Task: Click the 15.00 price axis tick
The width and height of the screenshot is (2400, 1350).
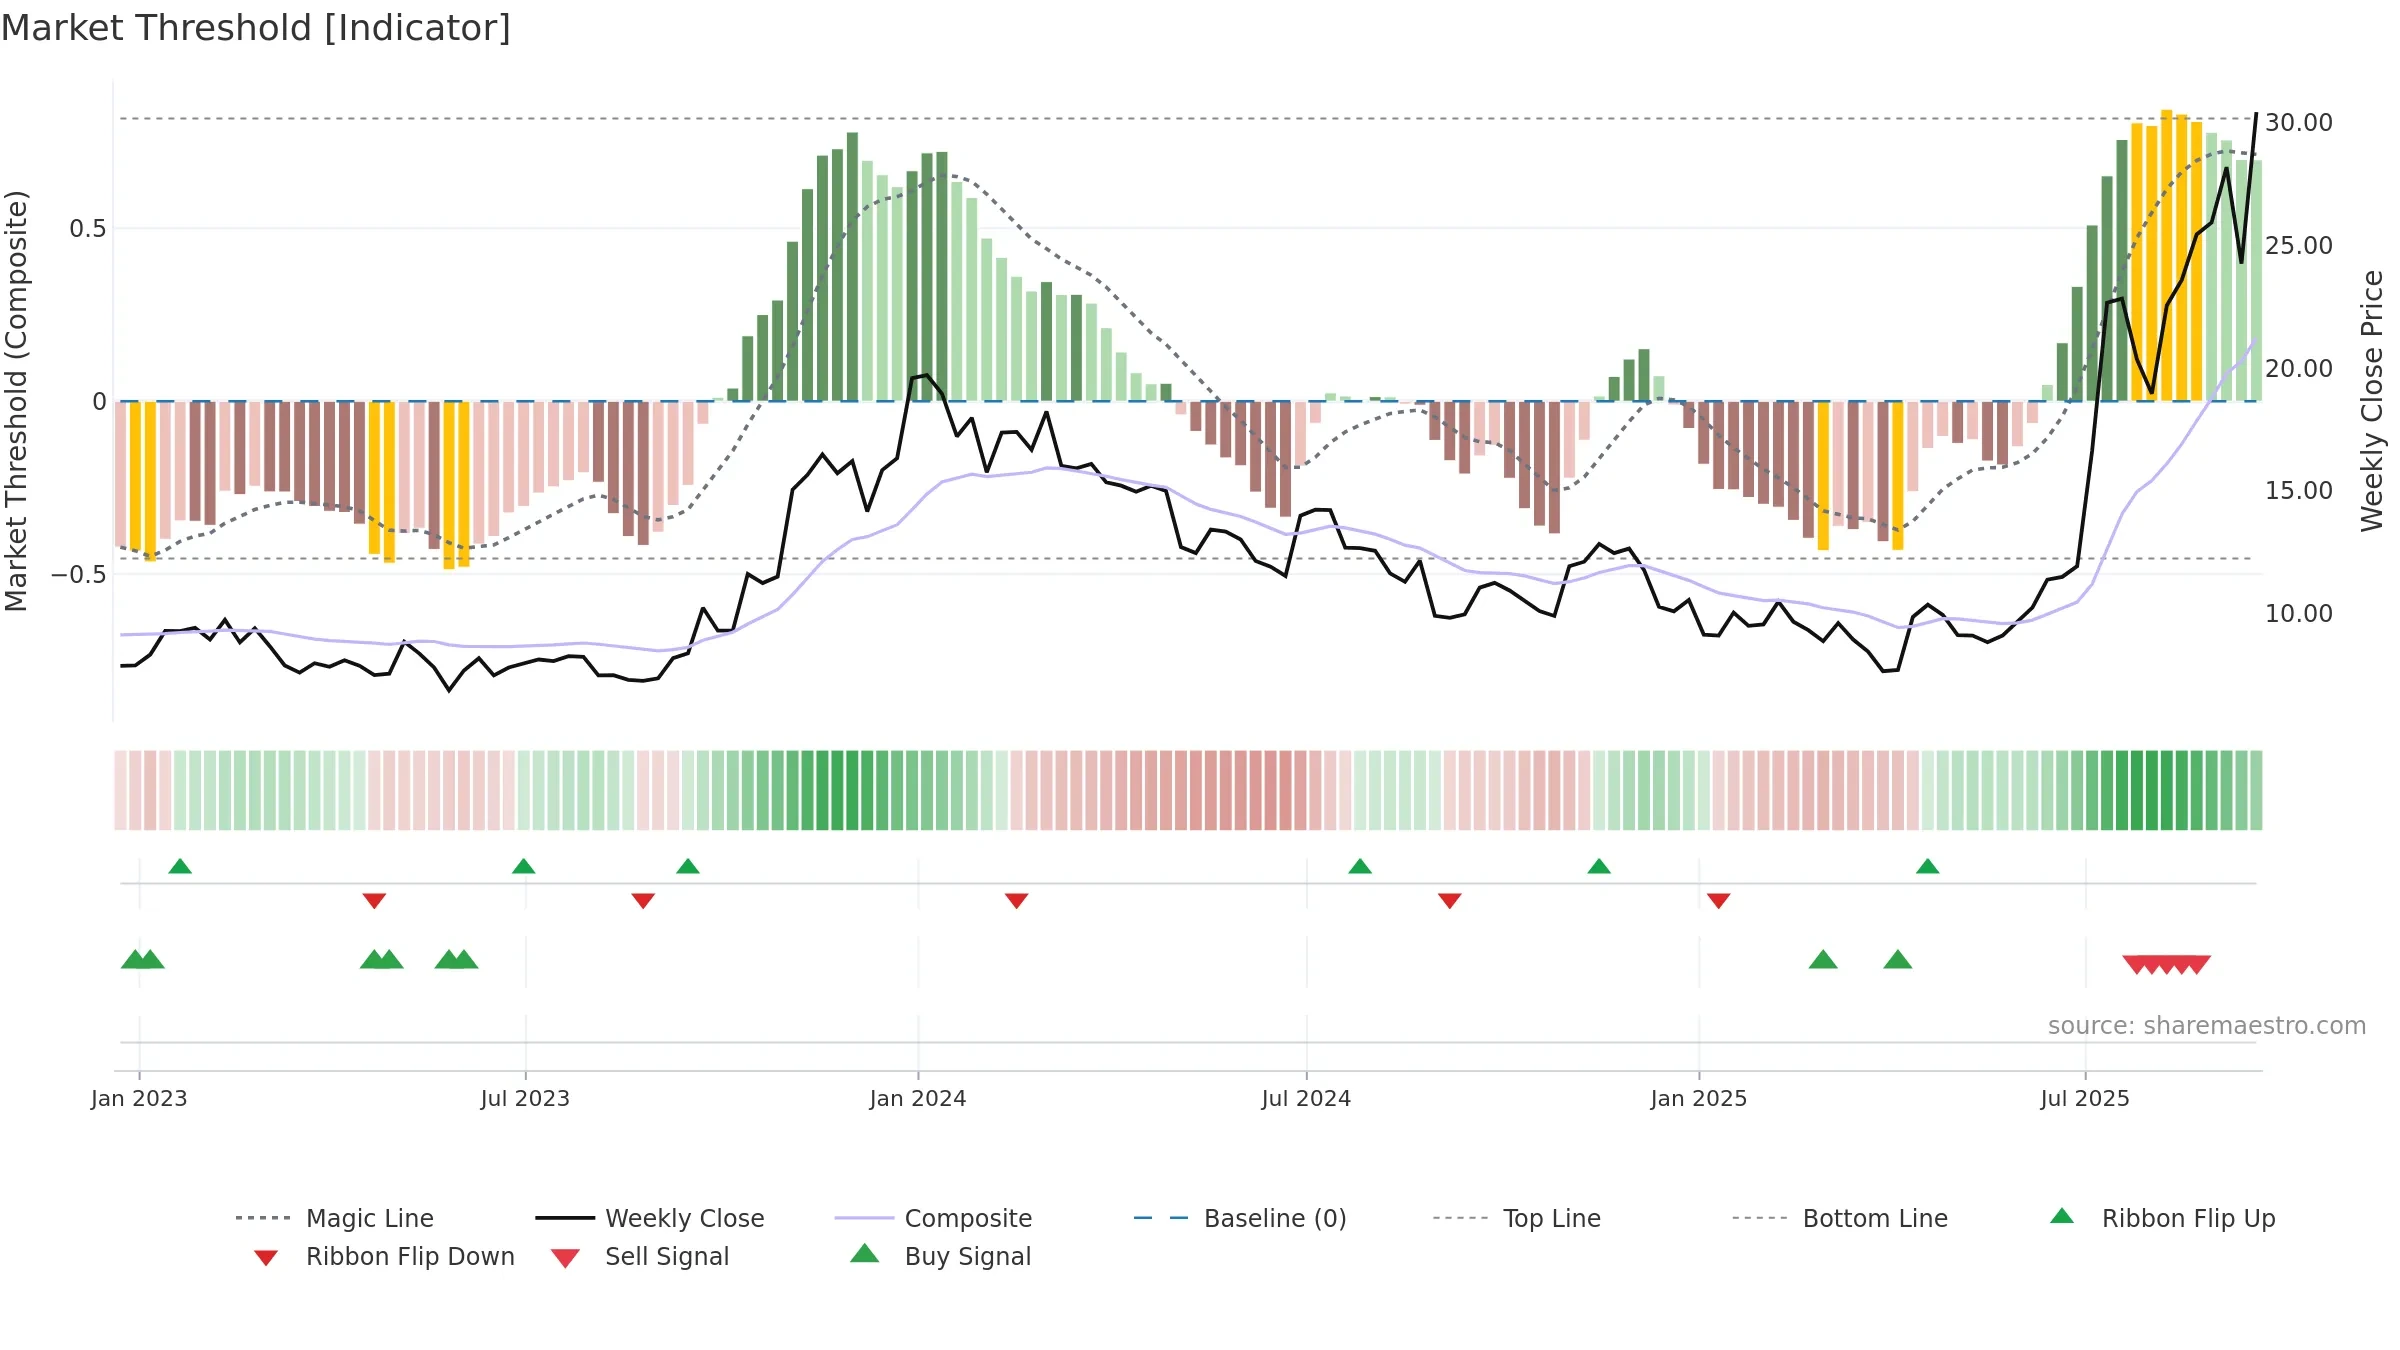Action: pos(2299,491)
